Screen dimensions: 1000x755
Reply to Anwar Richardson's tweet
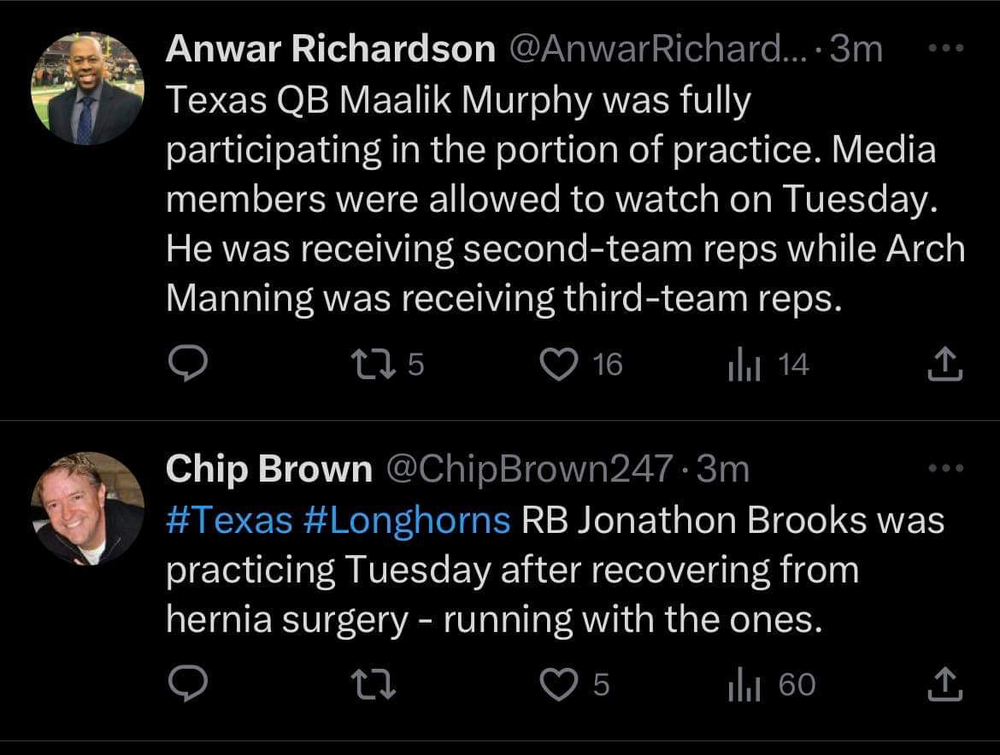tap(186, 365)
